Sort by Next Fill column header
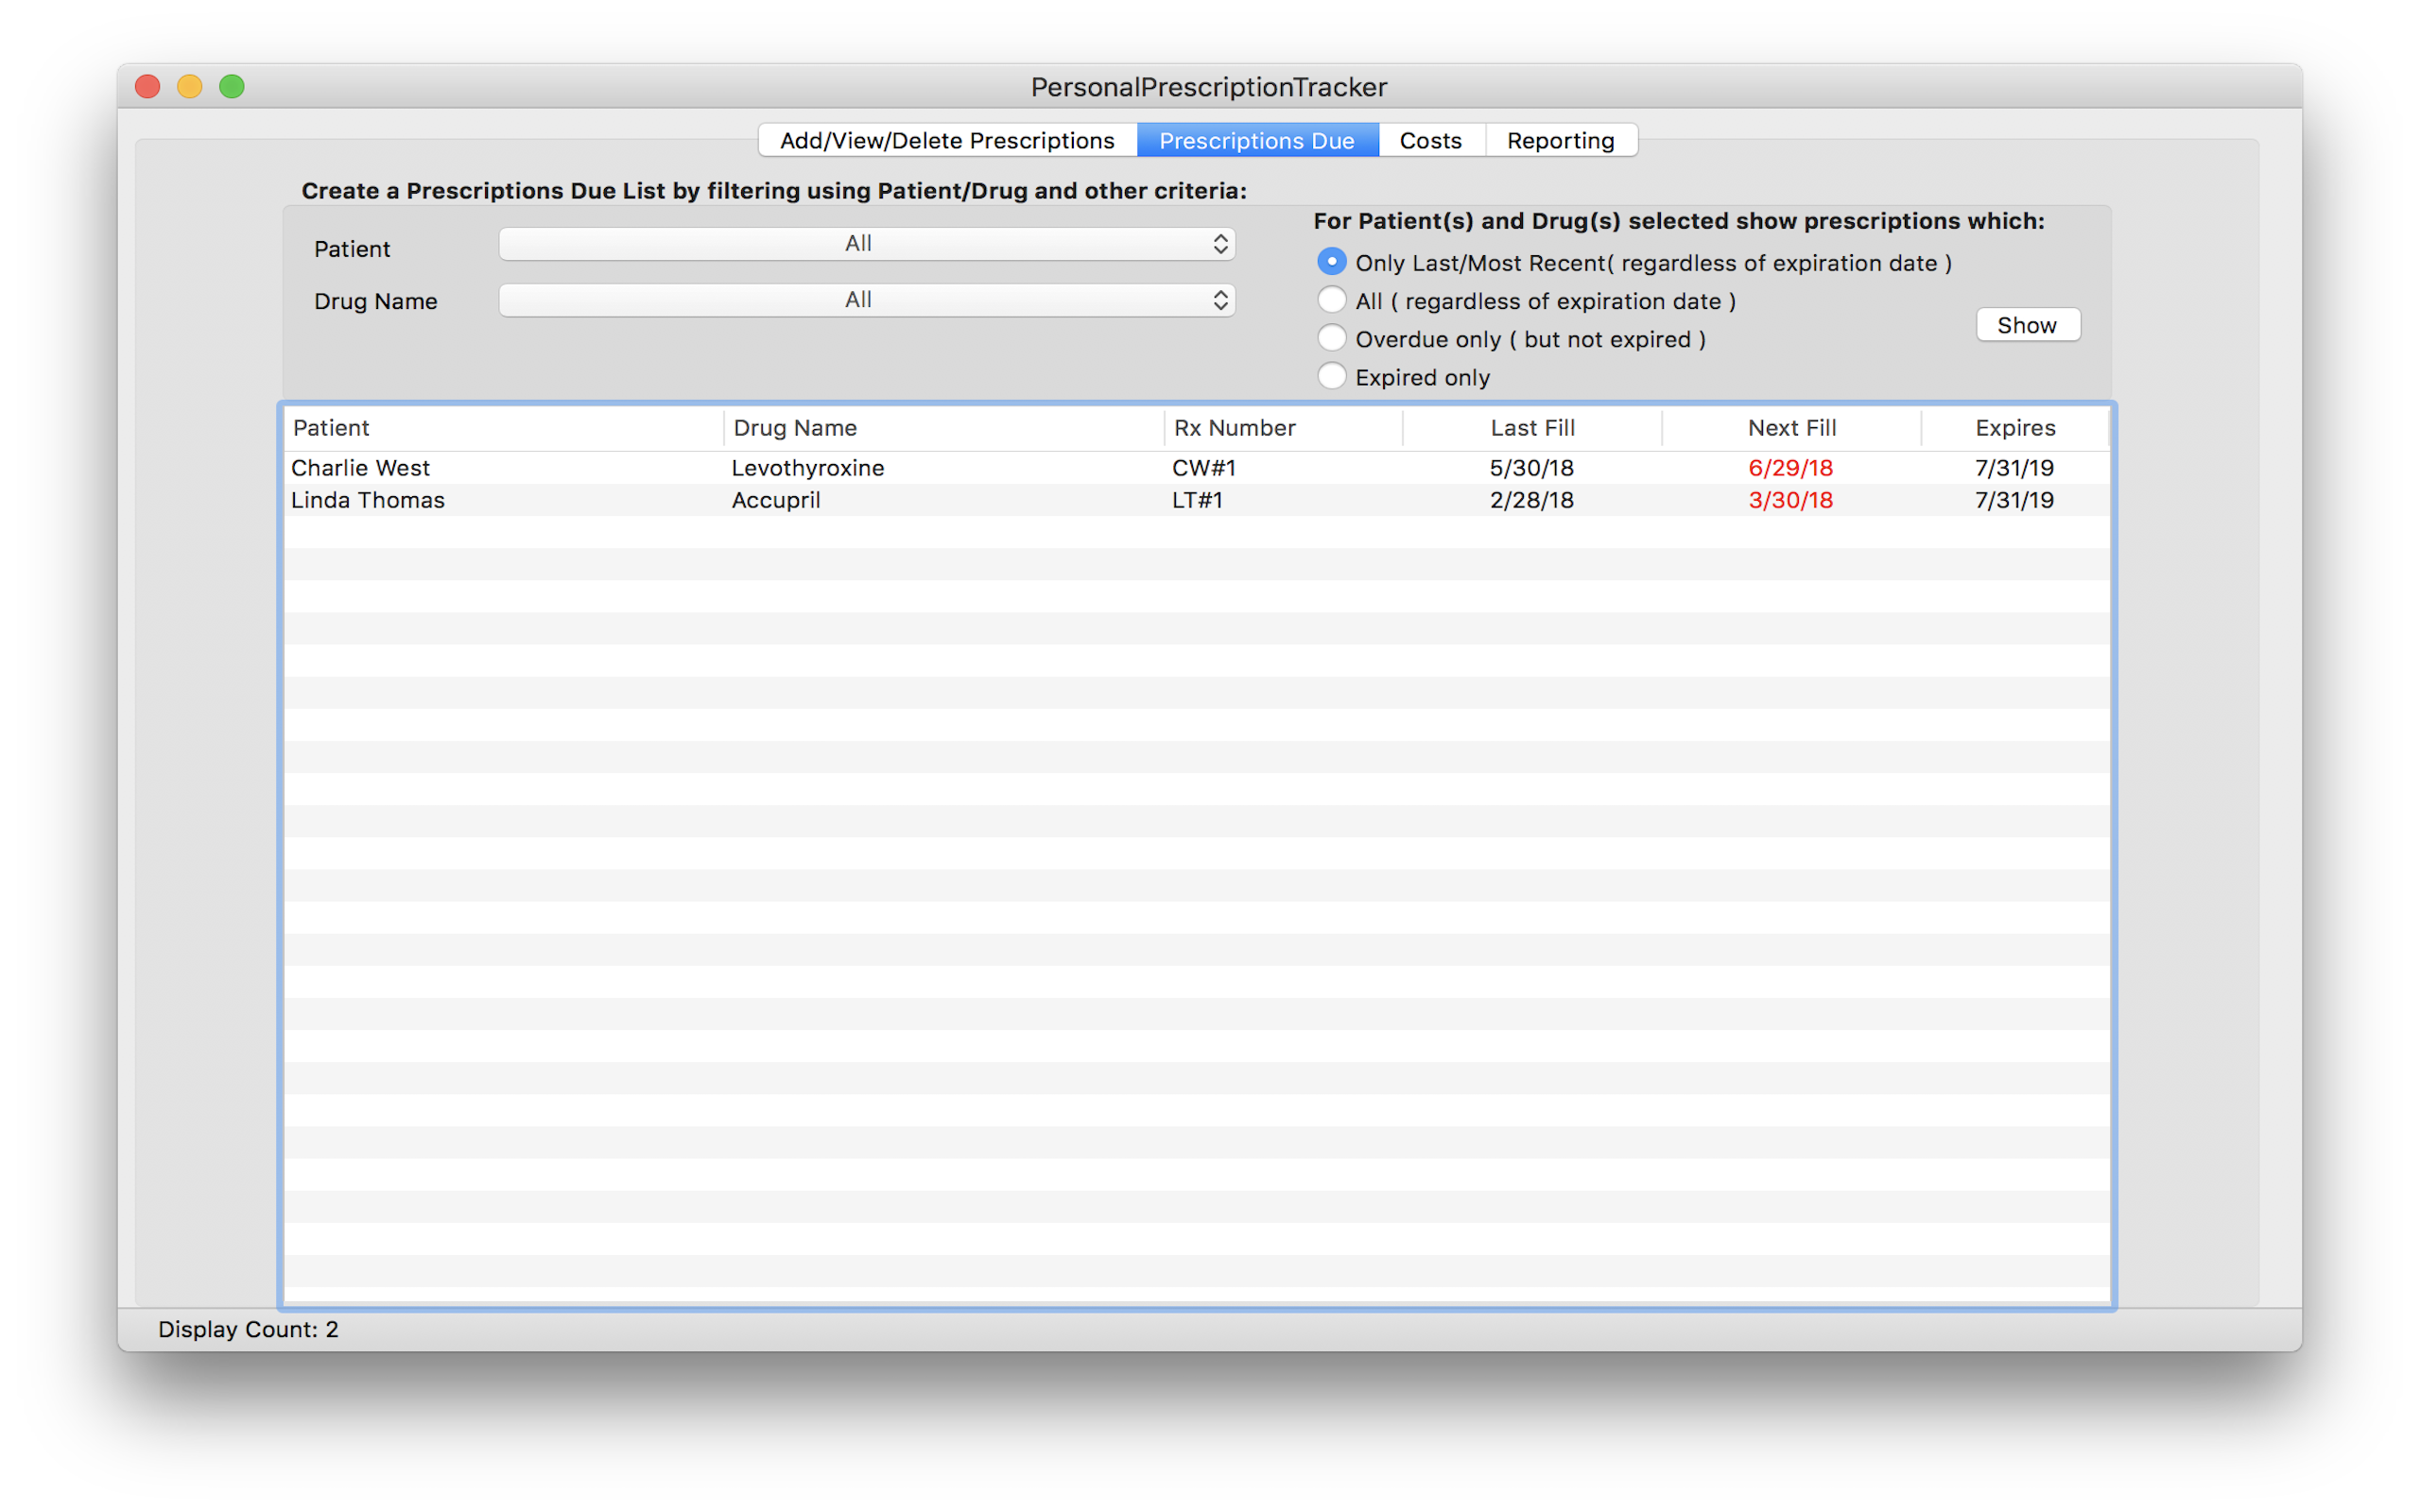The image size is (2420, 1512). [x=1790, y=428]
